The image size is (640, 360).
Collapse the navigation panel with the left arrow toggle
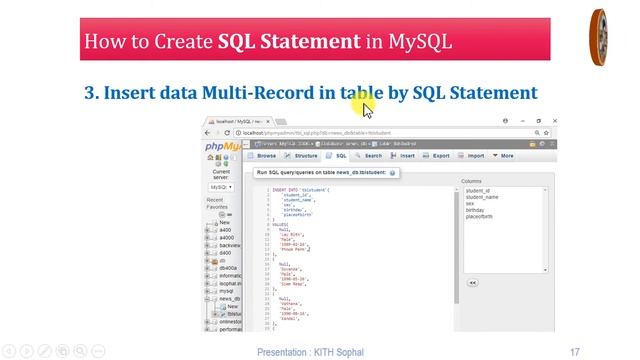point(246,144)
